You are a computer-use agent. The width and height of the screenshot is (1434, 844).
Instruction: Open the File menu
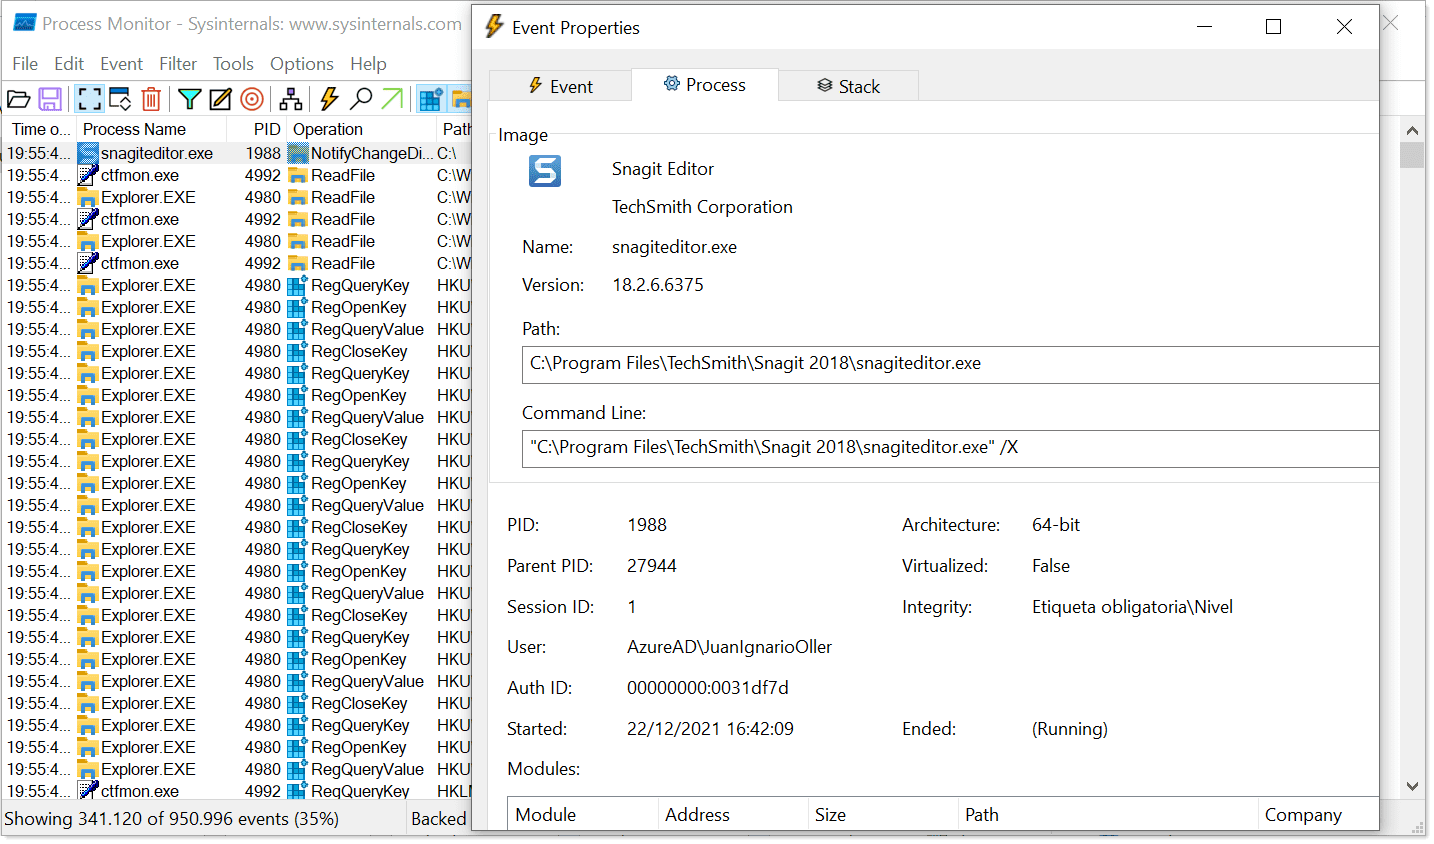click(x=25, y=64)
